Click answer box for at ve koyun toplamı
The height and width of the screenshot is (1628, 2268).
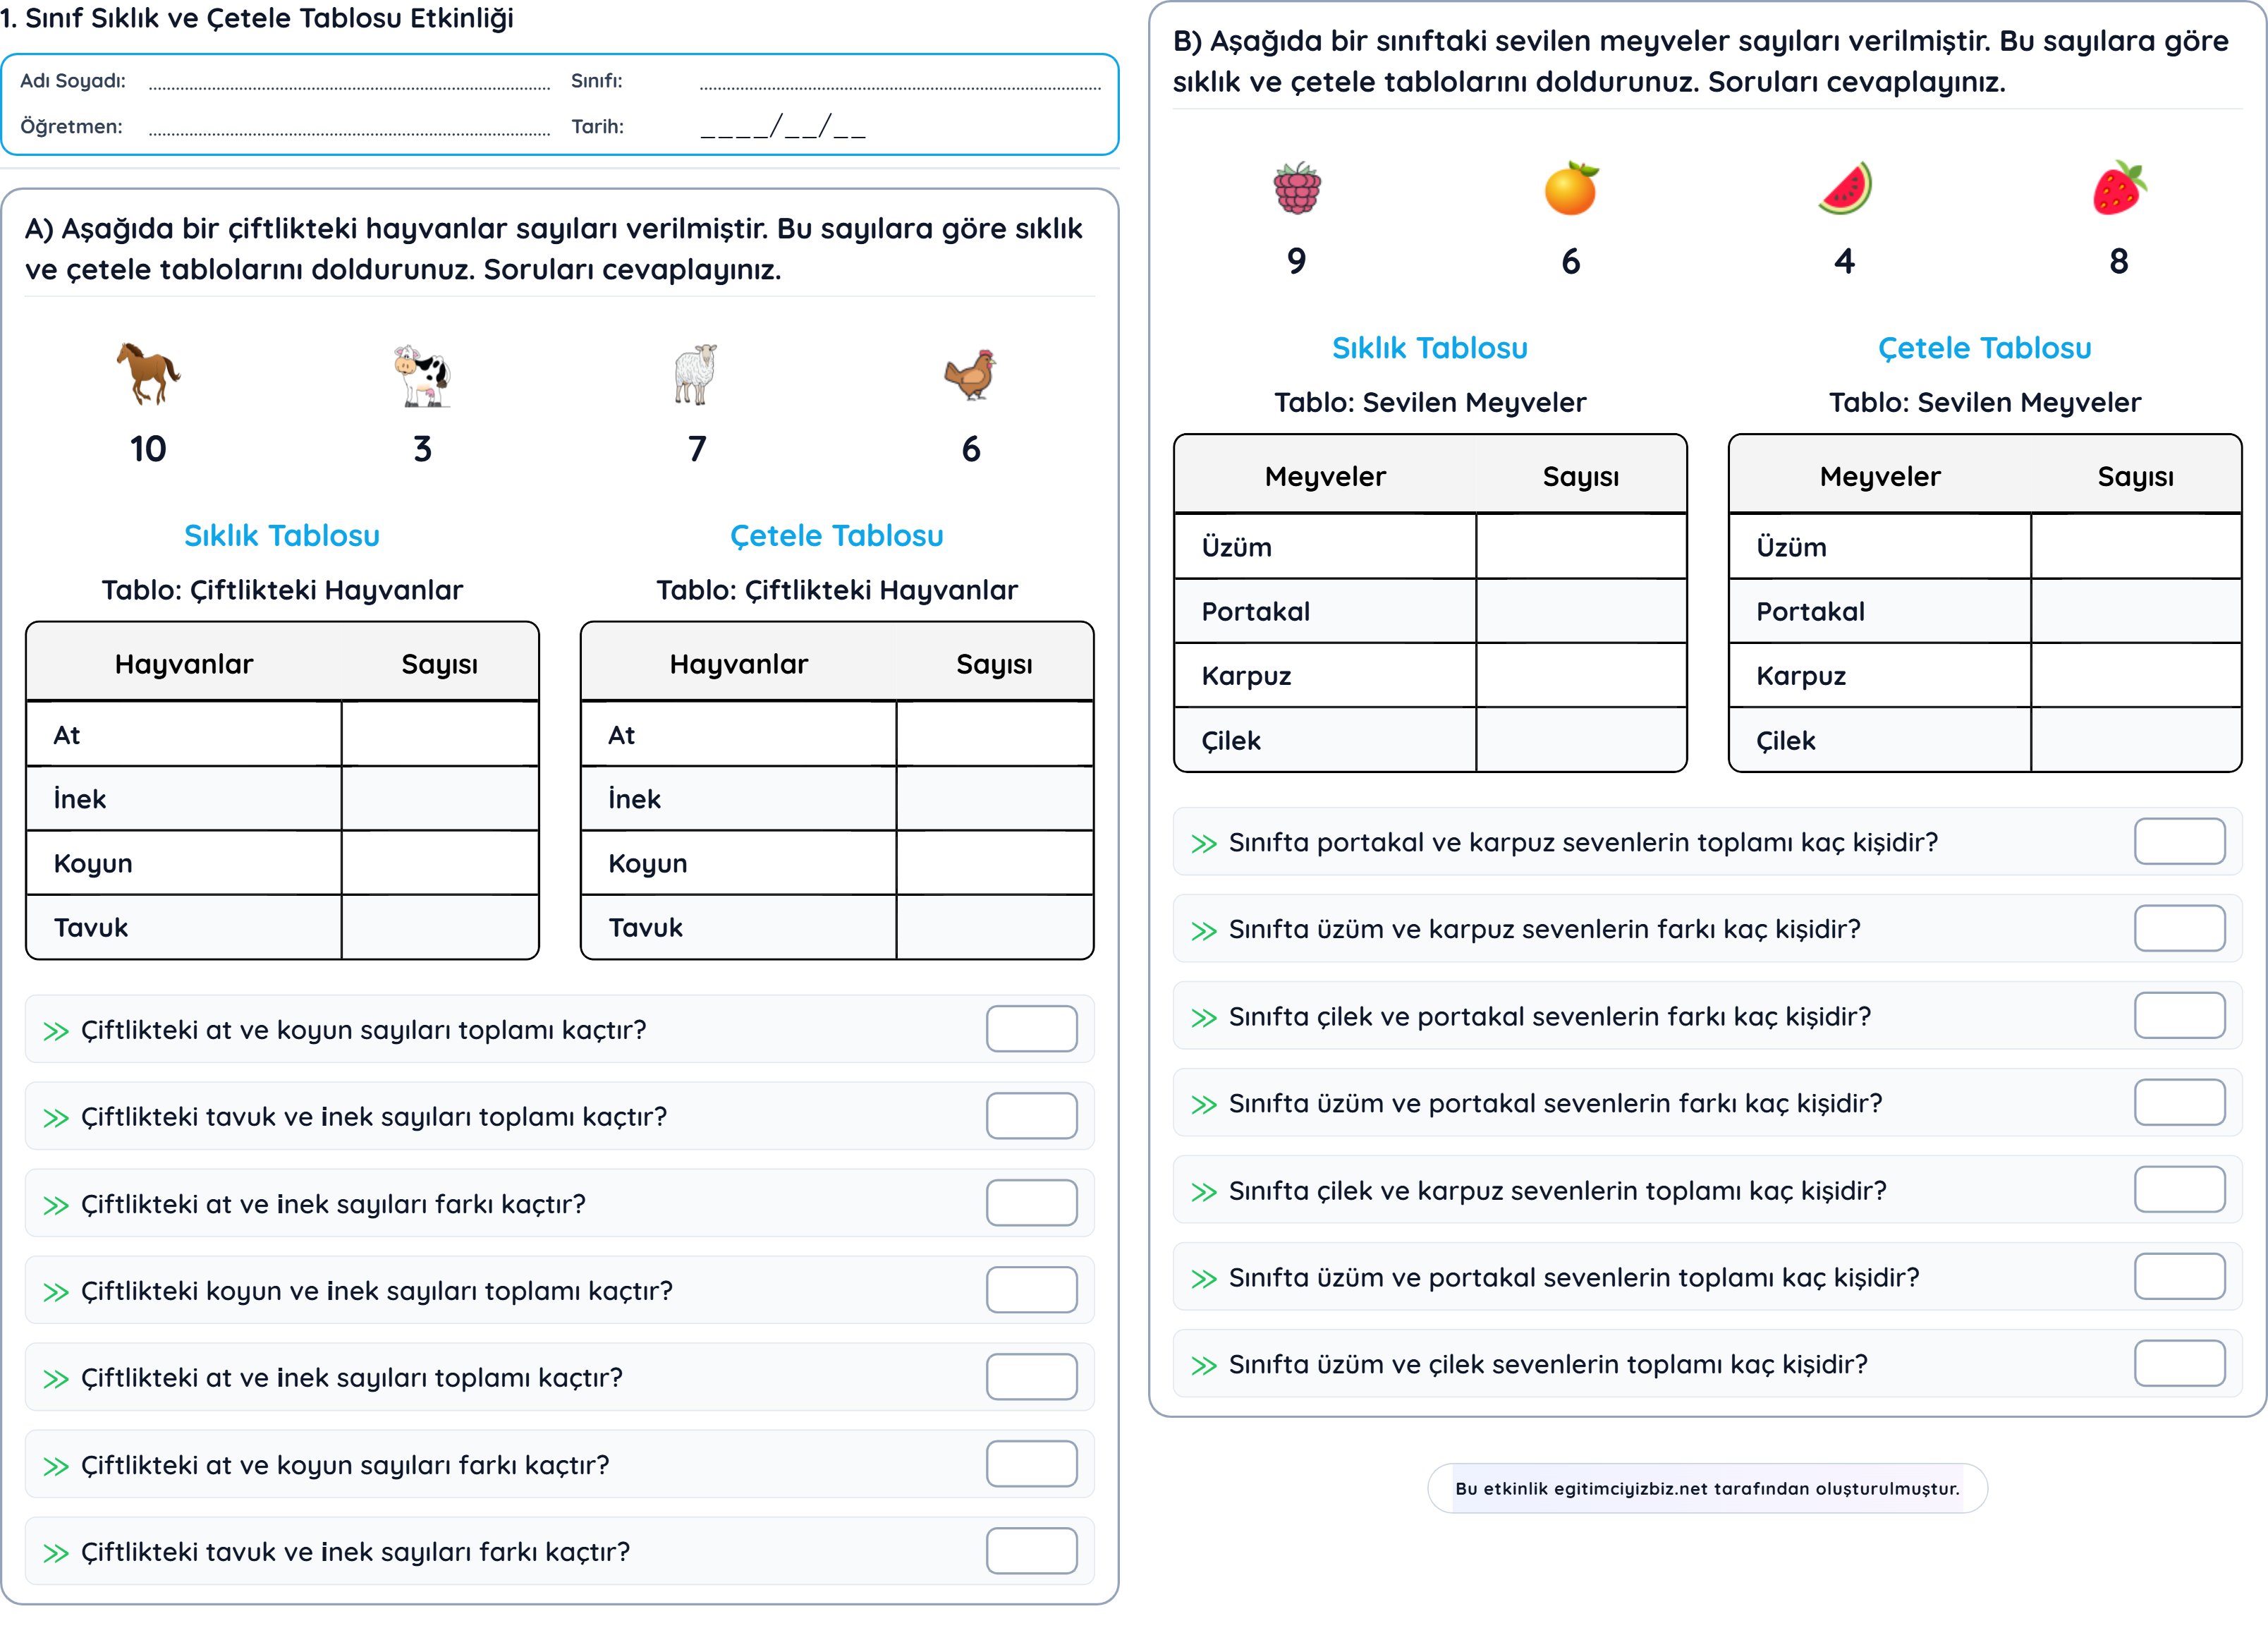click(1031, 1029)
